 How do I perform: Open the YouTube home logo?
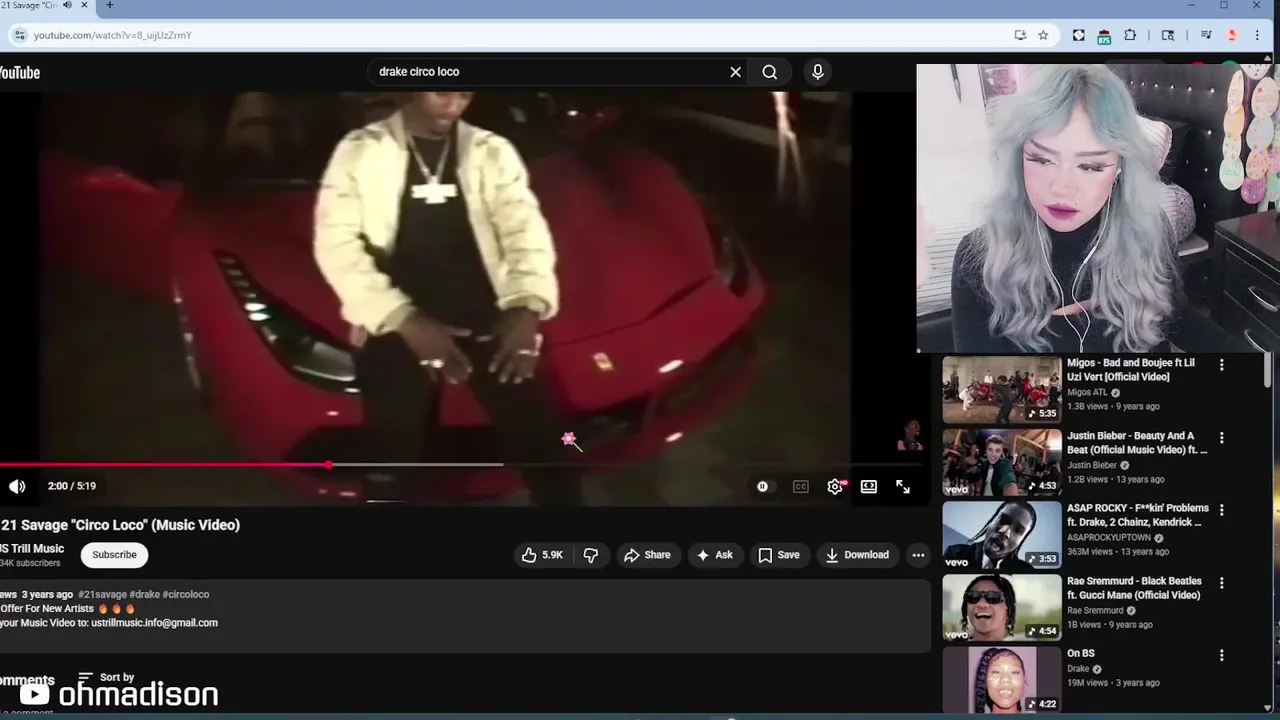pyautogui.click(x=20, y=73)
